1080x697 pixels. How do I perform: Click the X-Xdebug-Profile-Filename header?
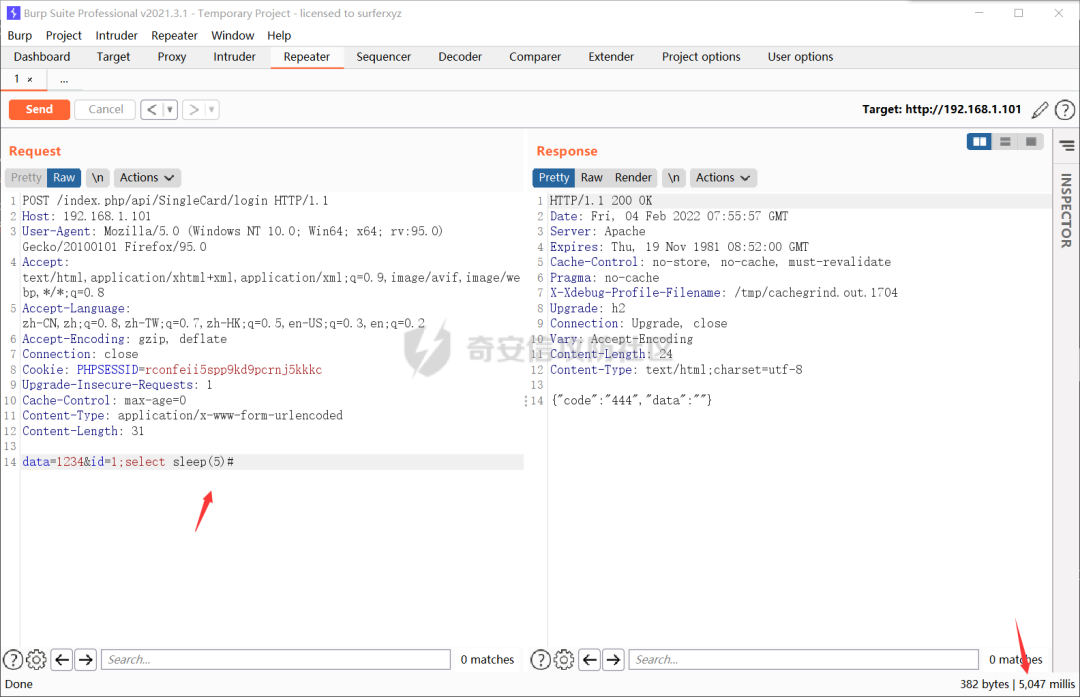(x=724, y=293)
